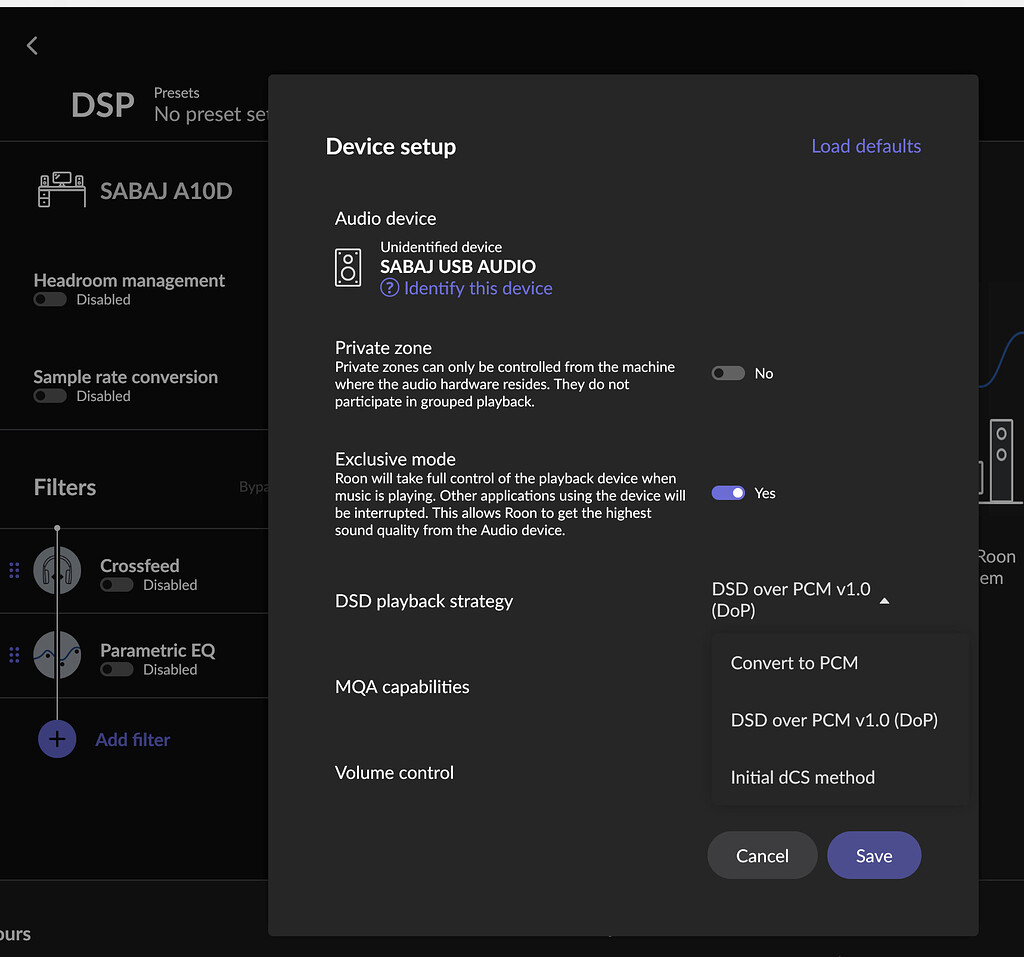The height and width of the screenshot is (957, 1024).
Task: Click the Crossfeed headphones icon
Action: coord(57,571)
